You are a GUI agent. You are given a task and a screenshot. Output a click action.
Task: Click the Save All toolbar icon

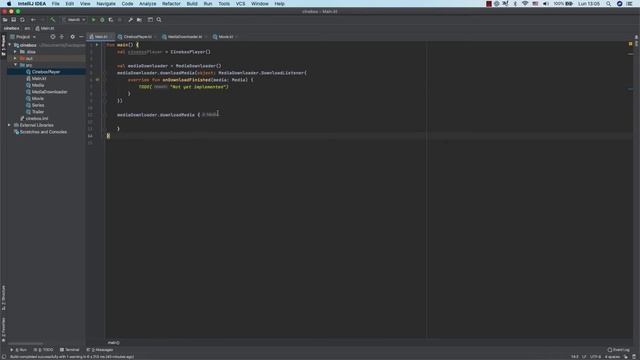13,20
